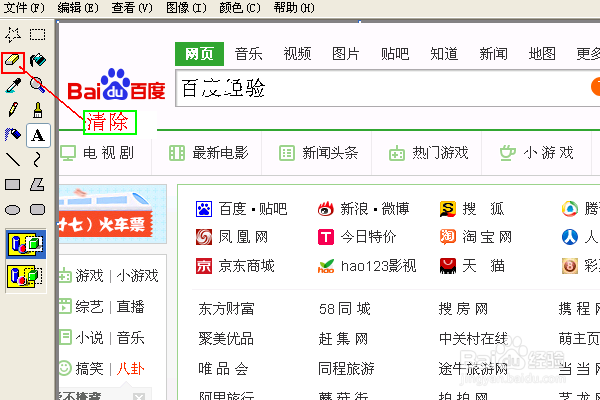Select the Magnifier tool
Viewport: 600px width, 400px height.
[38, 85]
